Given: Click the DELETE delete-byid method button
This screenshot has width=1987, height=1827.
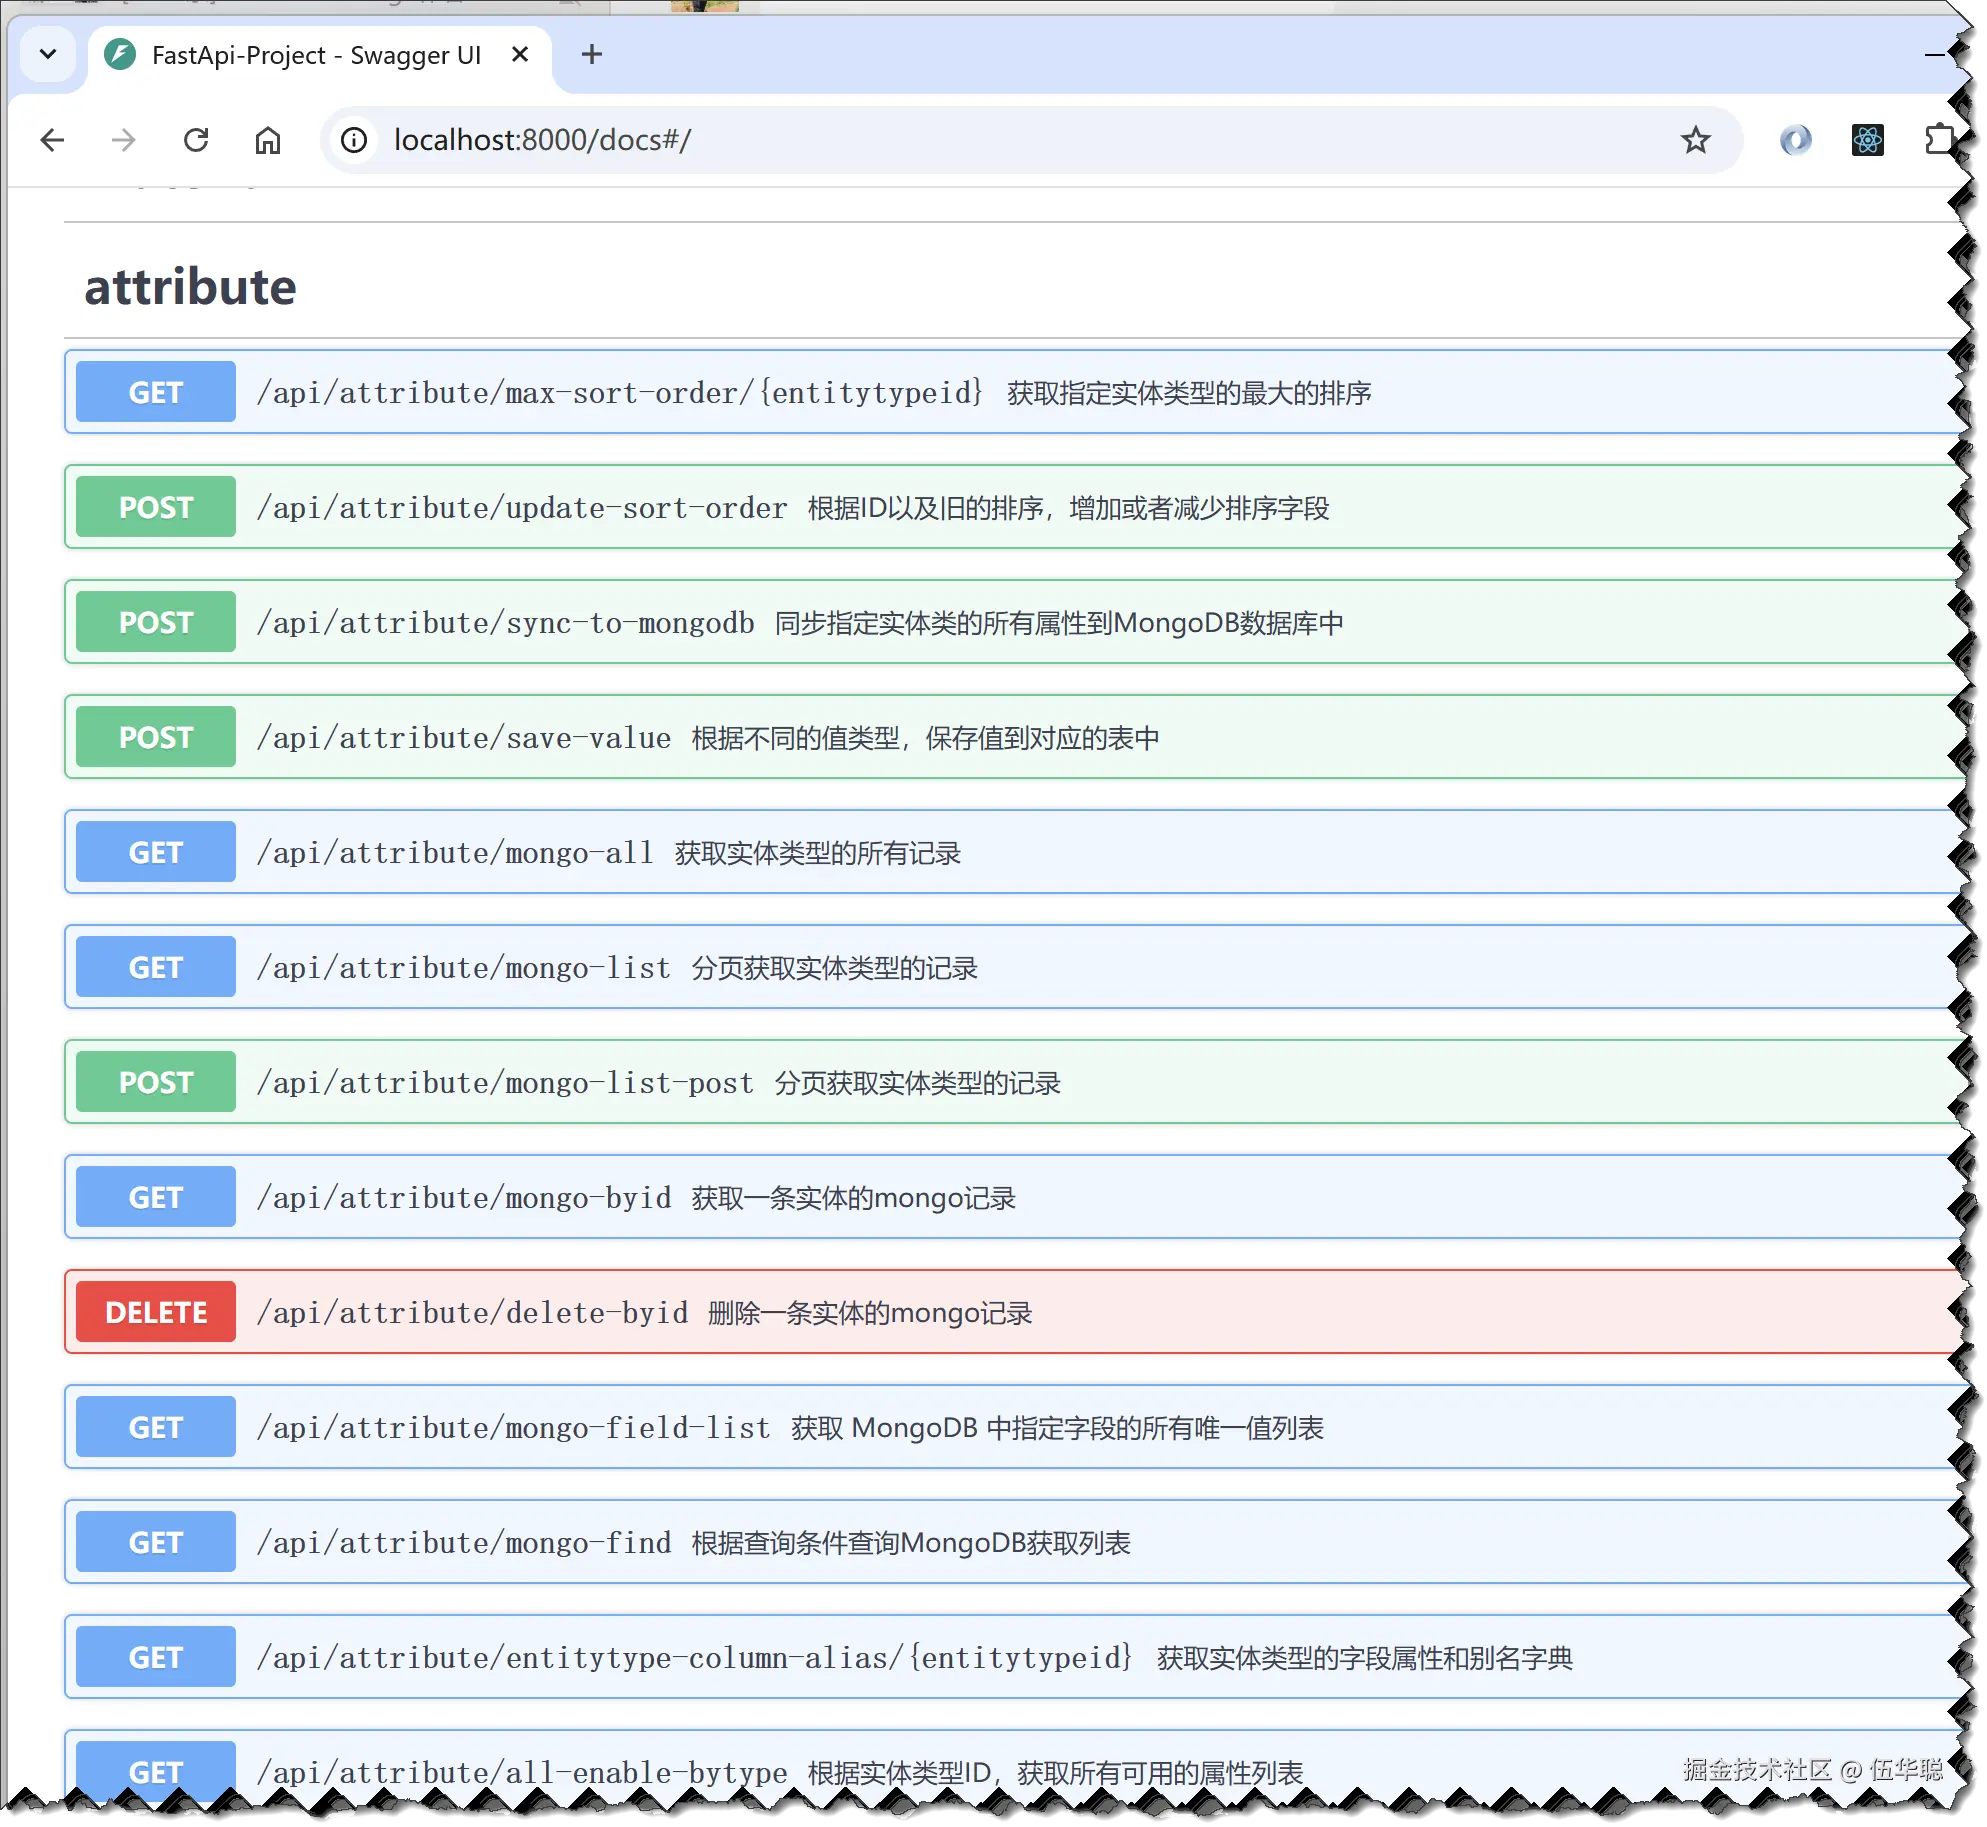Looking at the screenshot, I should [156, 1312].
